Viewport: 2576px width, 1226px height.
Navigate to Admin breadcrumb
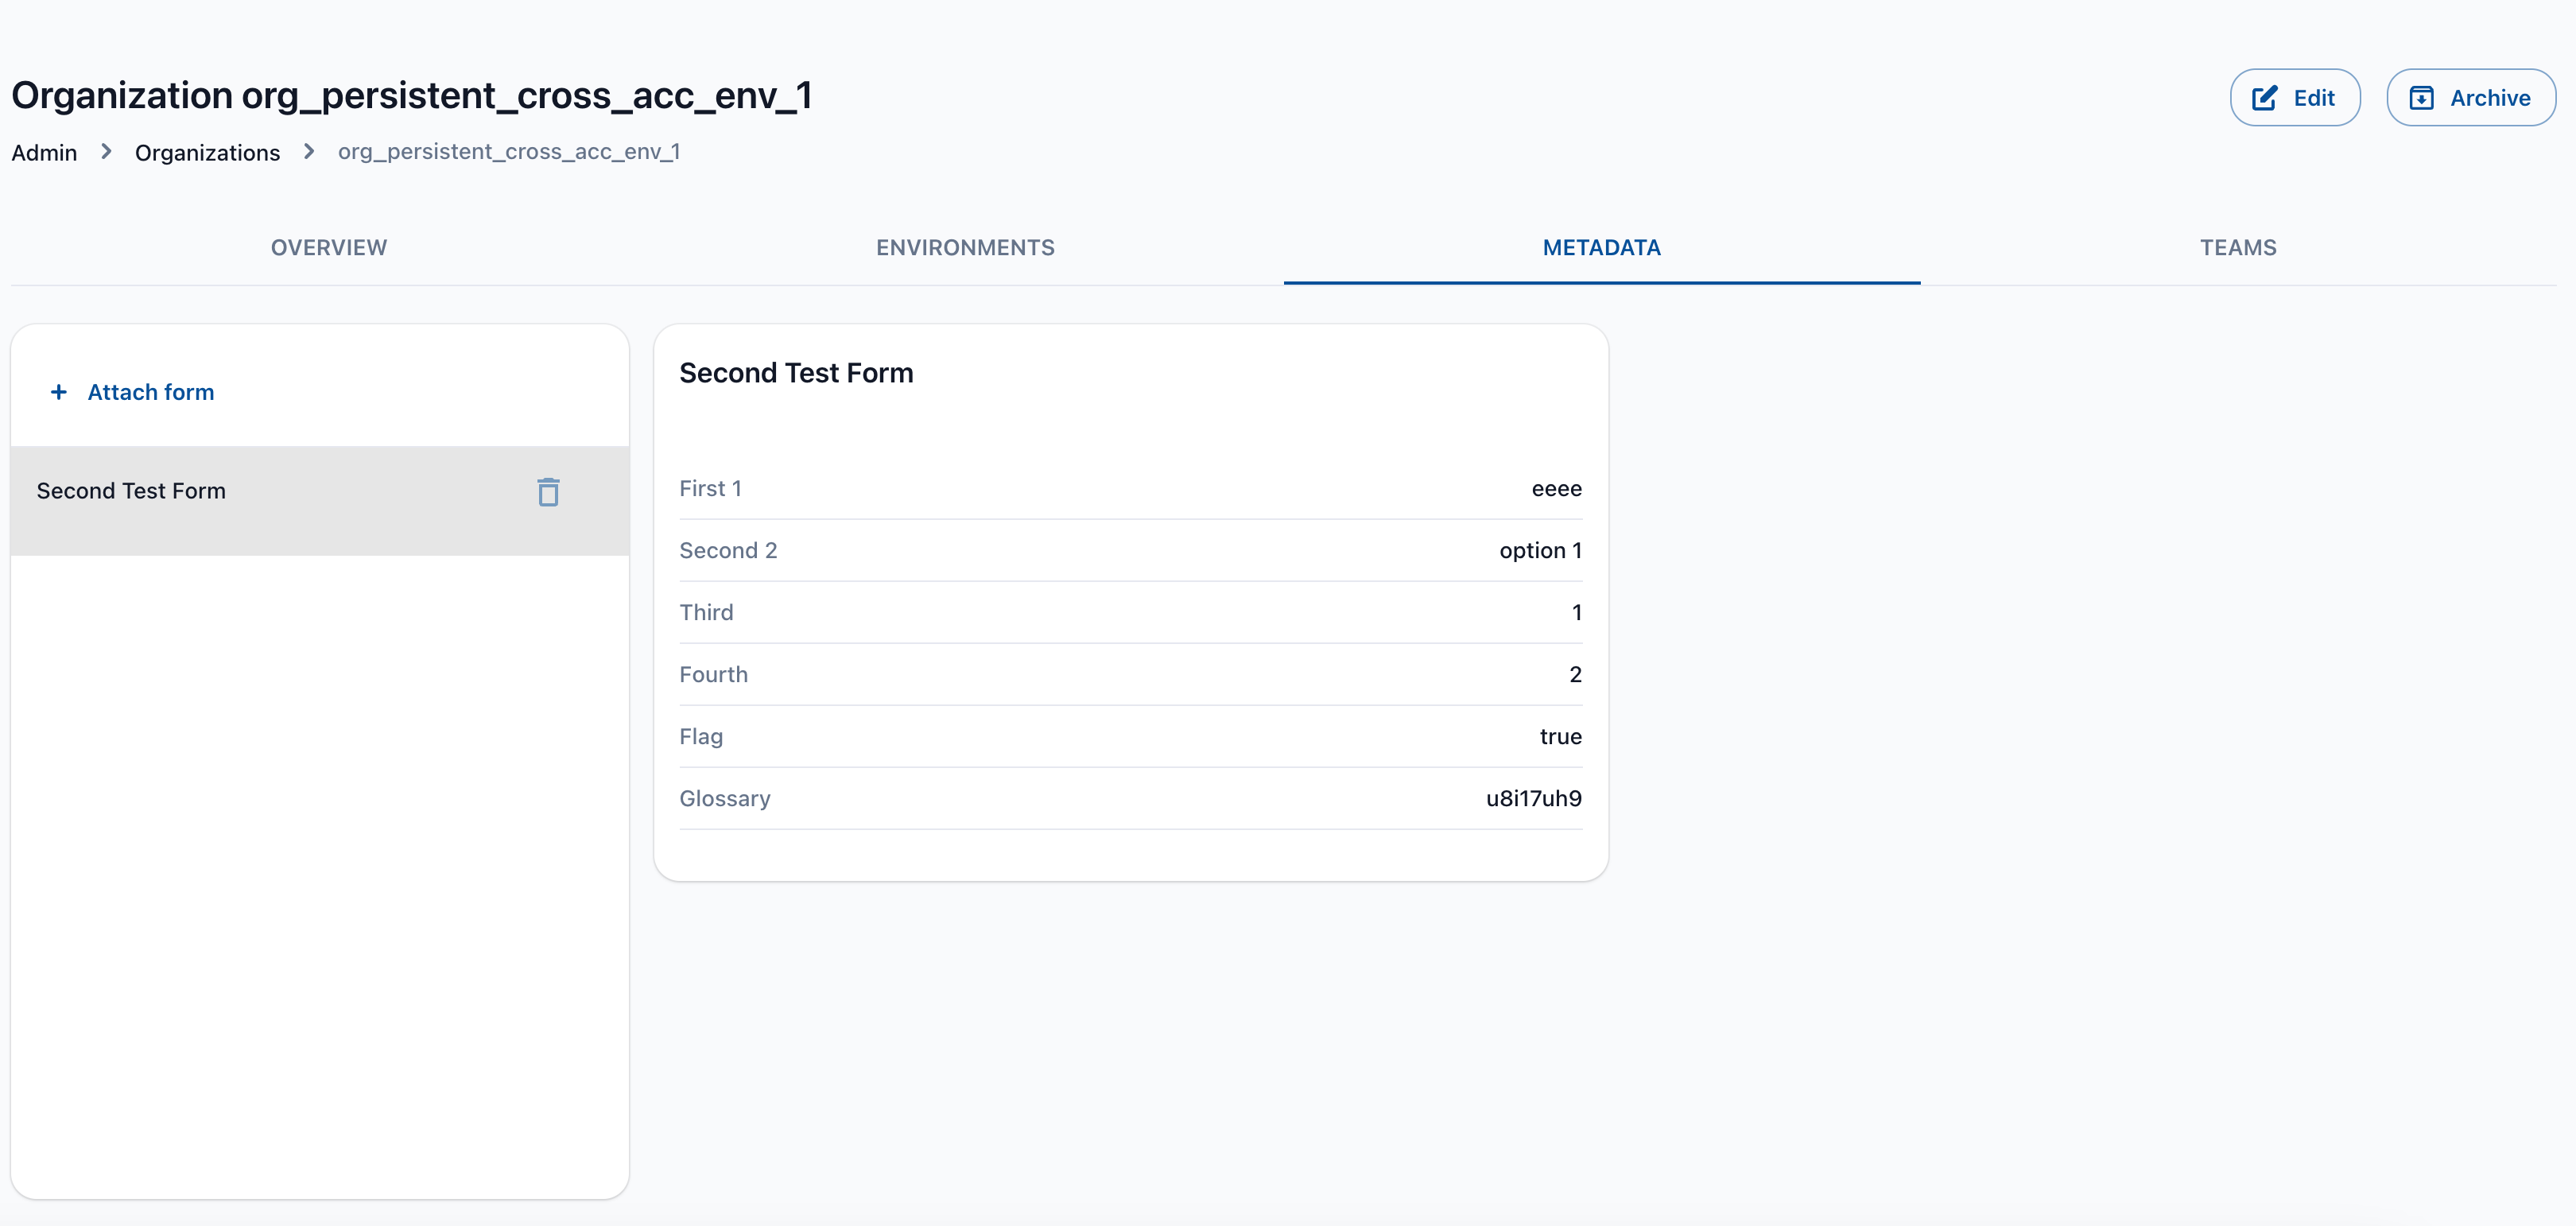click(x=44, y=153)
